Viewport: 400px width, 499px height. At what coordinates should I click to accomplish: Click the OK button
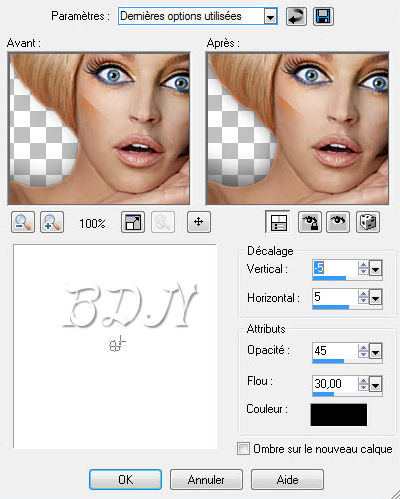coord(125,480)
